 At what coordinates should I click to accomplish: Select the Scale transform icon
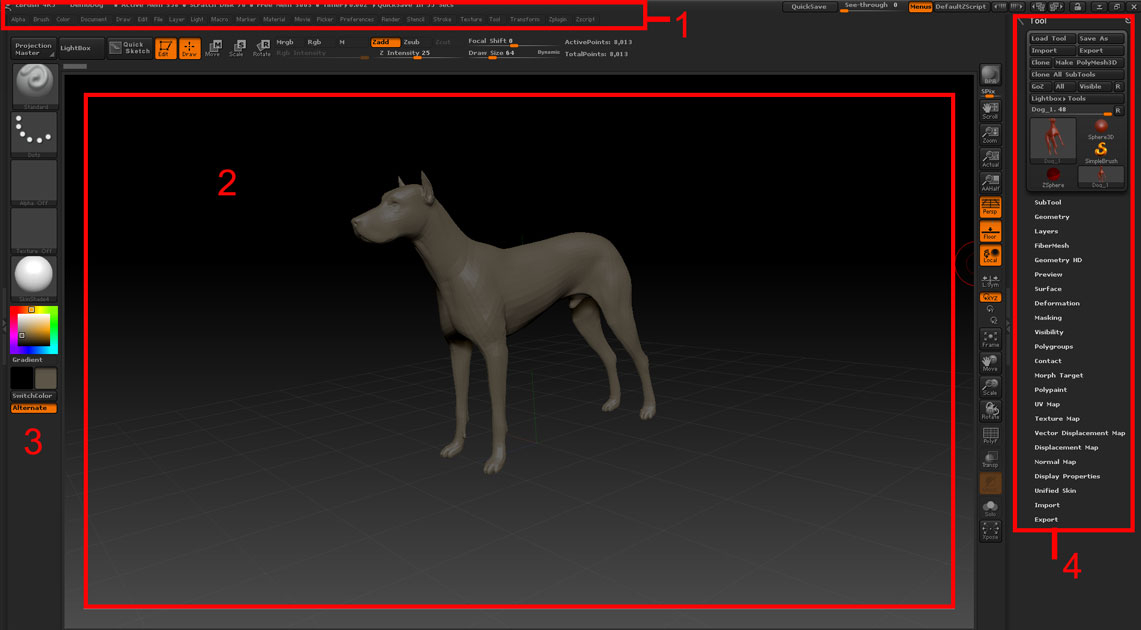coord(236,49)
